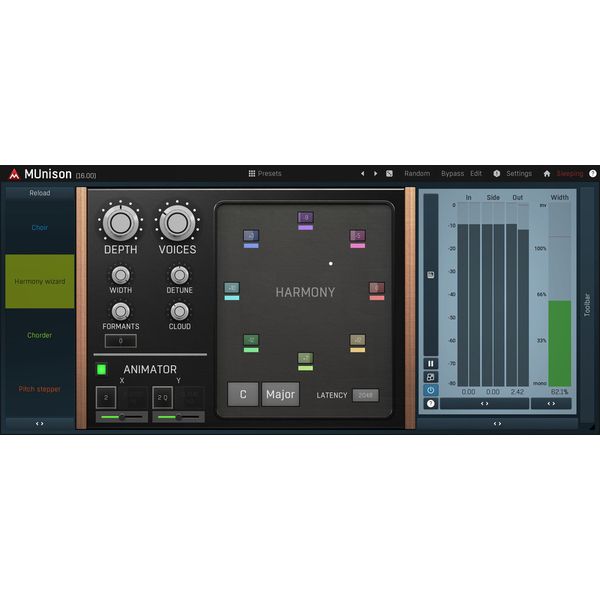Screen dimensions: 600x600
Task: Click the Reload button
Action: click(40, 193)
